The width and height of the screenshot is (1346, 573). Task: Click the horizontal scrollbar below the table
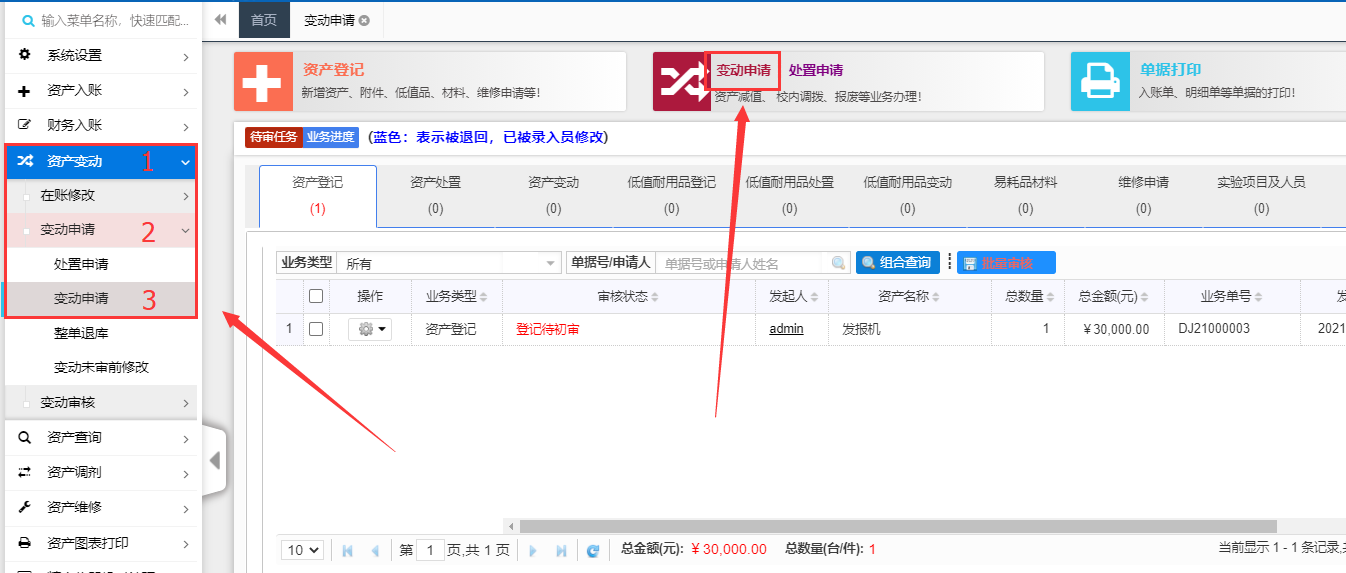tap(897, 526)
